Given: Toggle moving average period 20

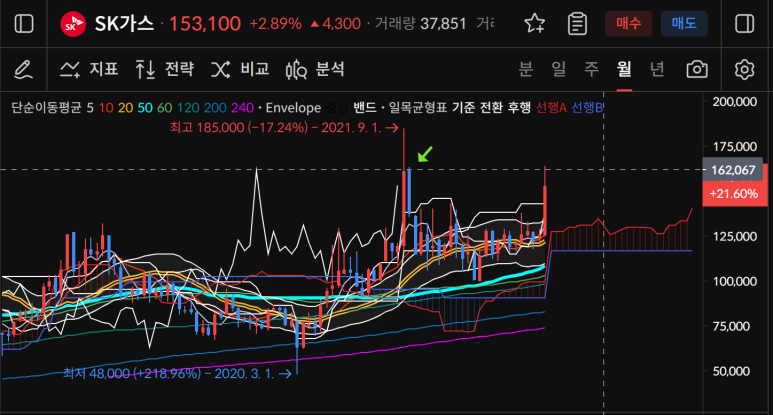Looking at the screenshot, I should [x=125, y=107].
